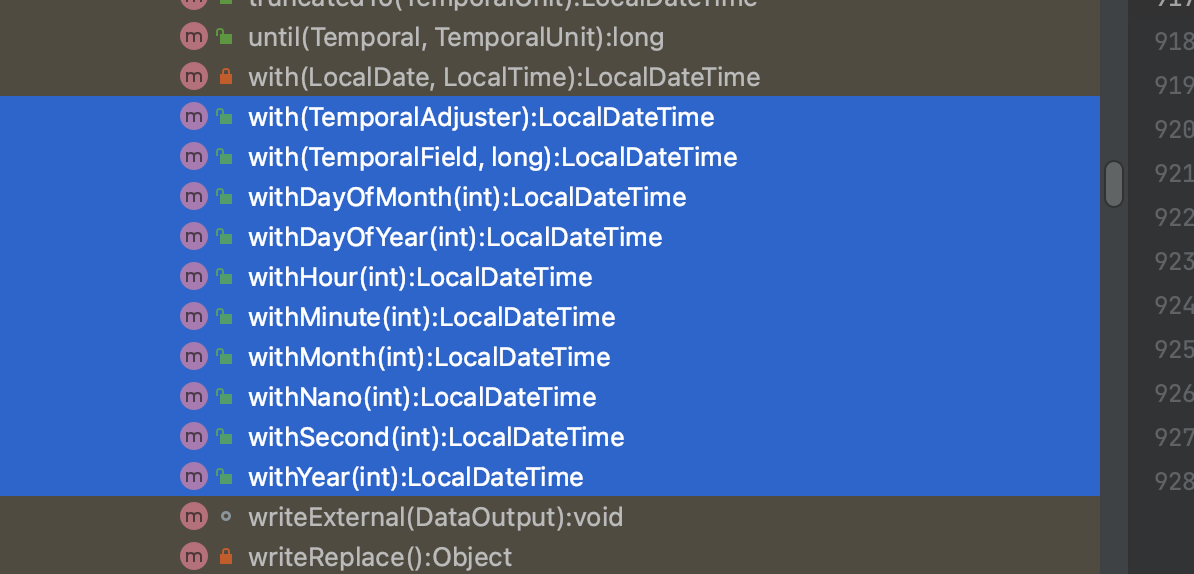Image resolution: width=1194 pixels, height=574 pixels.
Task: Click public lock icon beside withNano(int)
Action: (225, 397)
